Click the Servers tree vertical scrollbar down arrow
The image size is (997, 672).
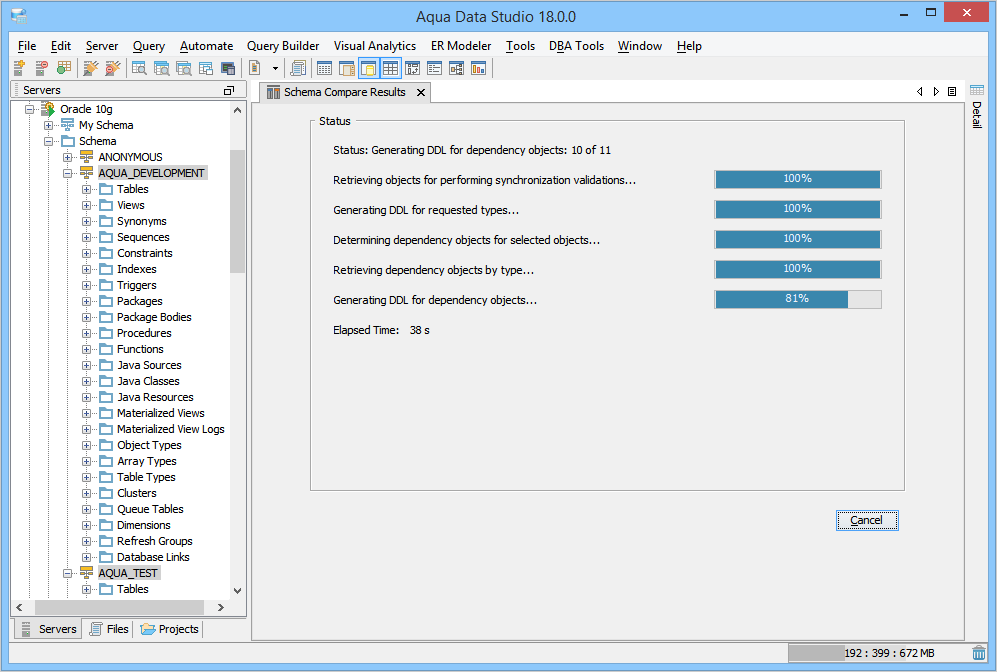pos(237,590)
